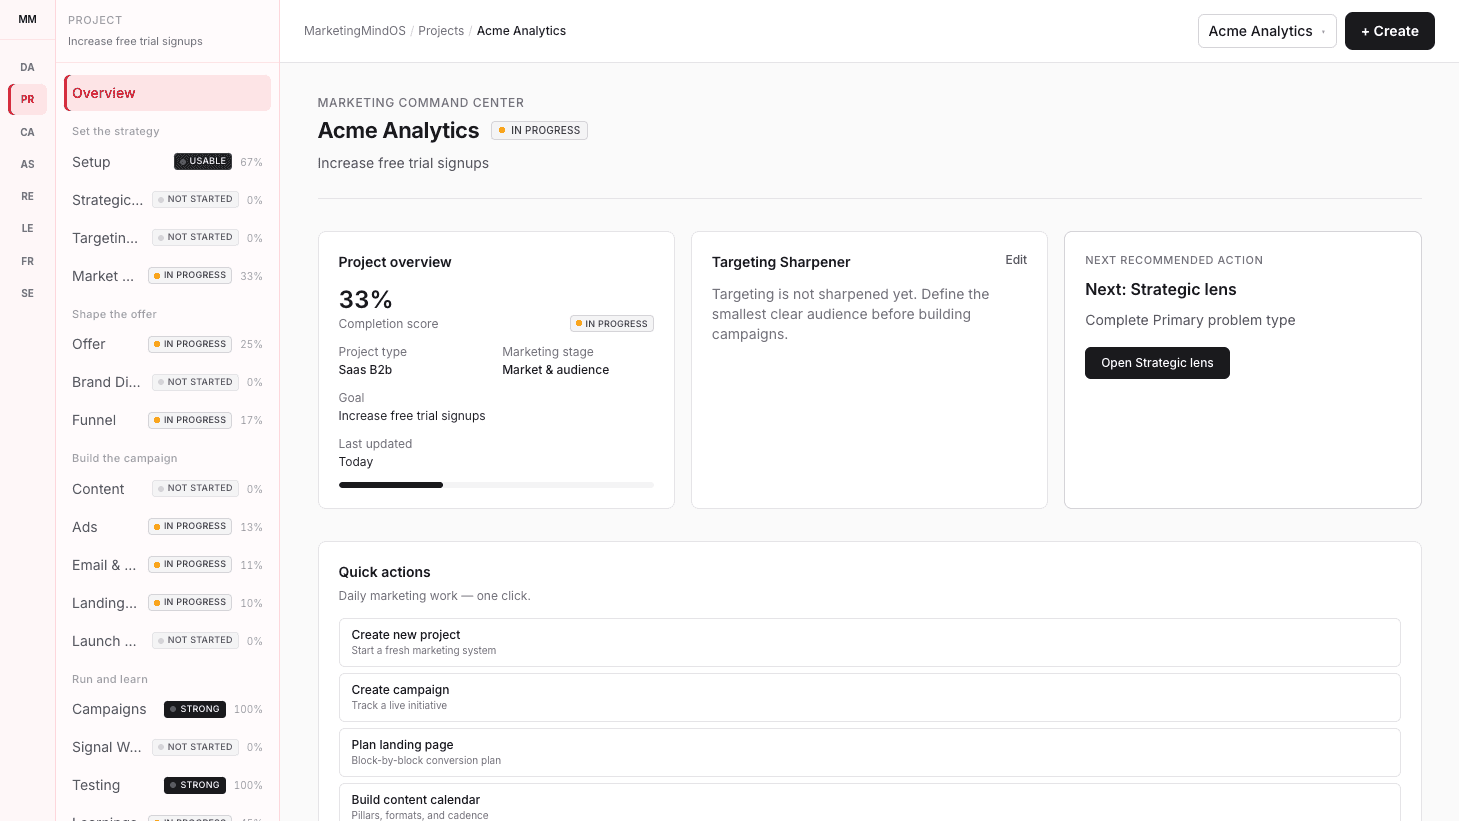Open the Offer section

[167, 344]
